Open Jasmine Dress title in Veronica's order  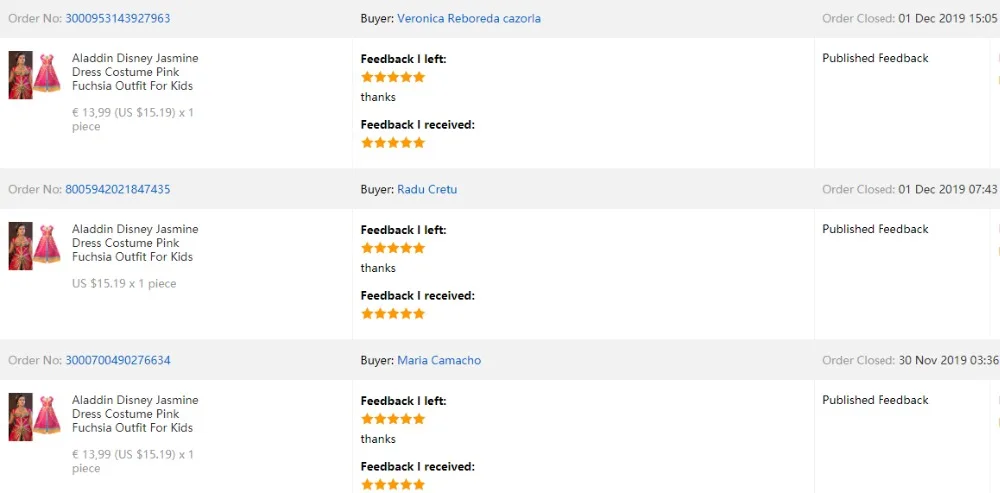point(135,72)
